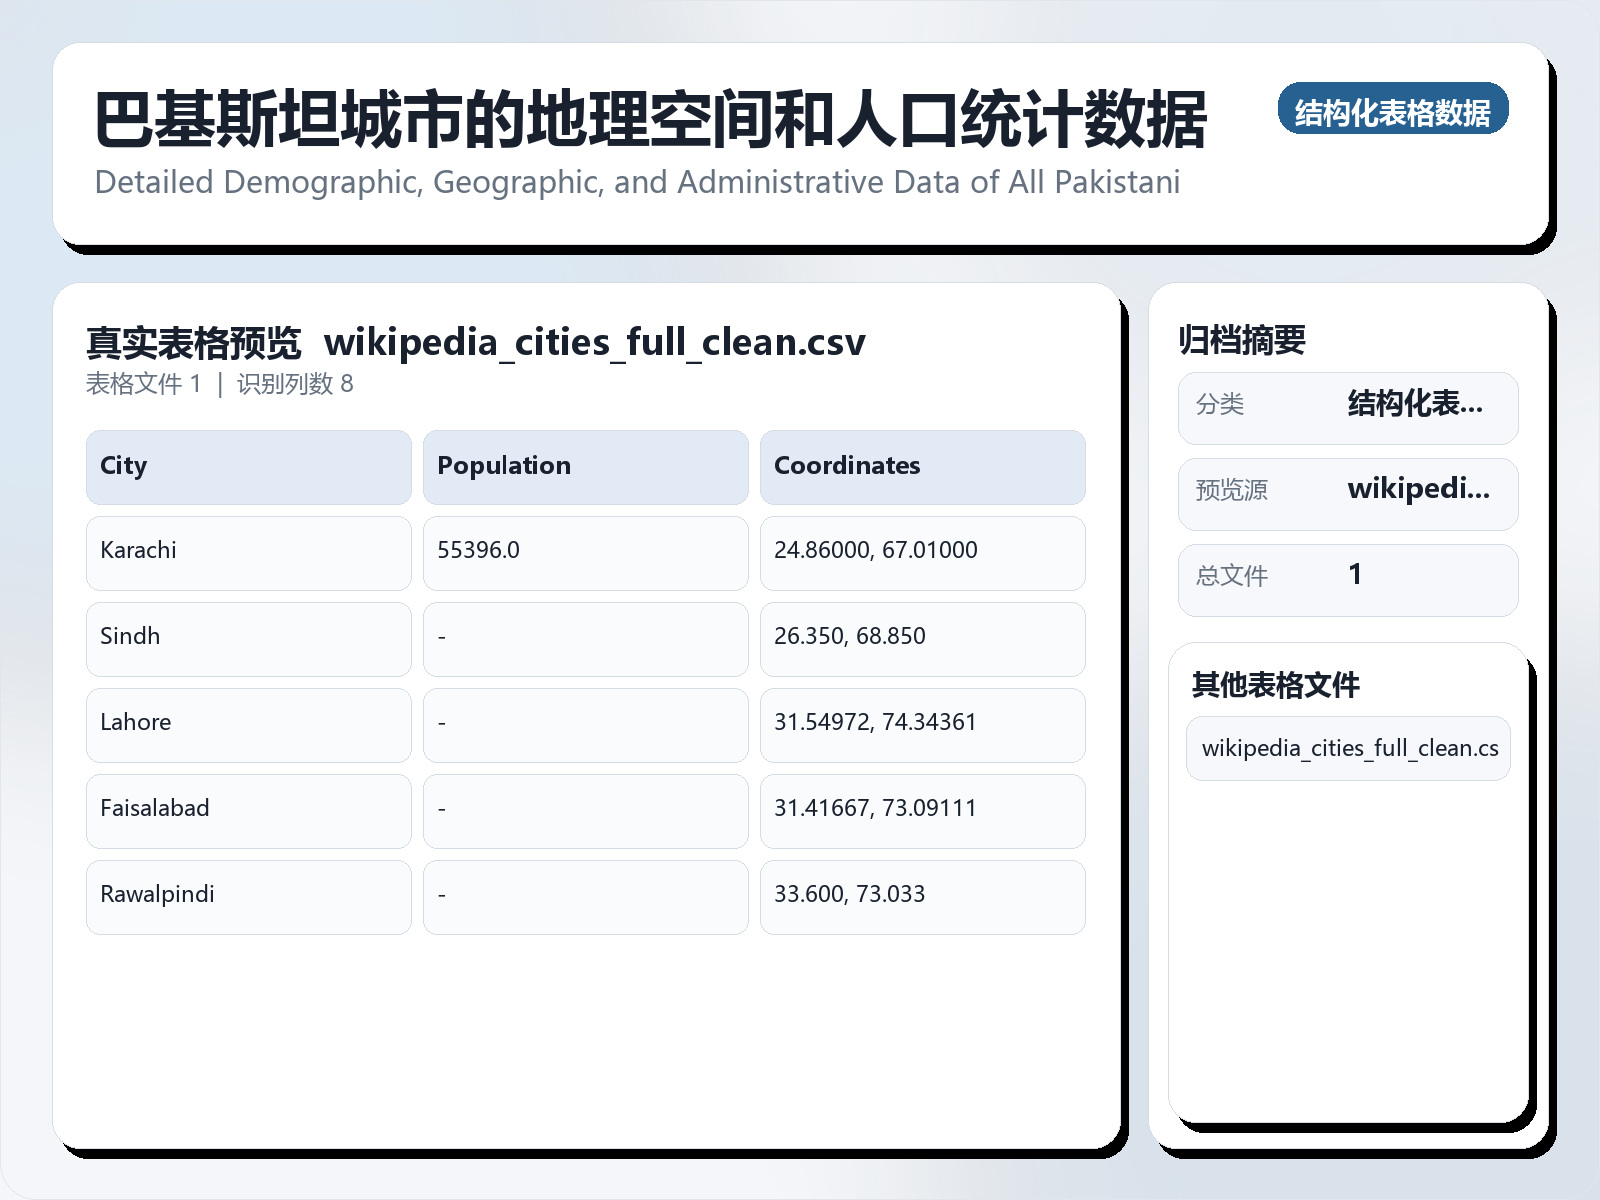Viewport: 1600px width, 1200px height.
Task: Click the 预览源 summary field
Action: [1348, 493]
